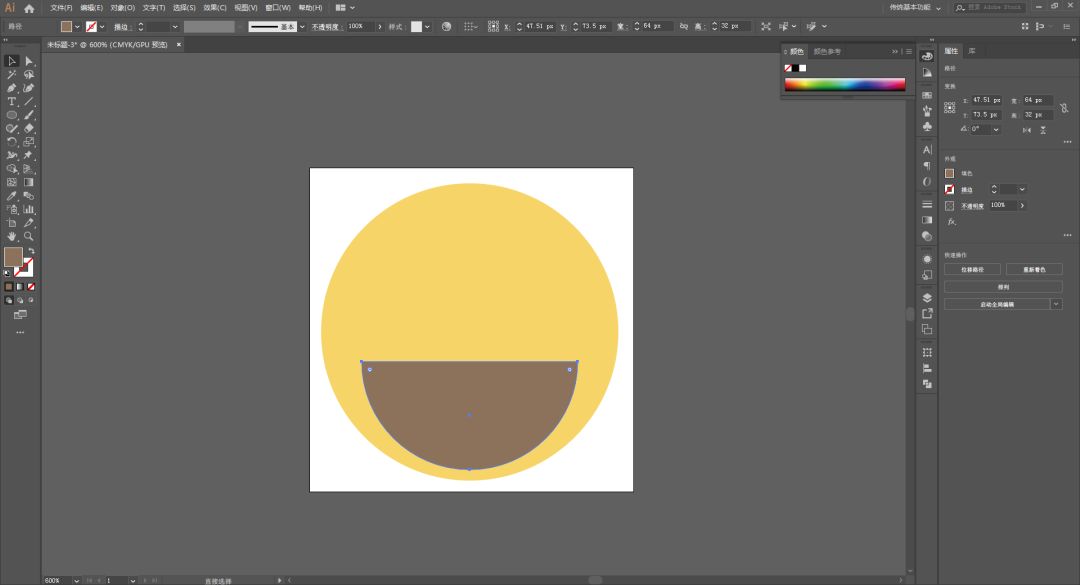Image resolution: width=1080 pixels, height=585 pixels.
Task: Click the 位移路径 button
Action: [972, 269]
